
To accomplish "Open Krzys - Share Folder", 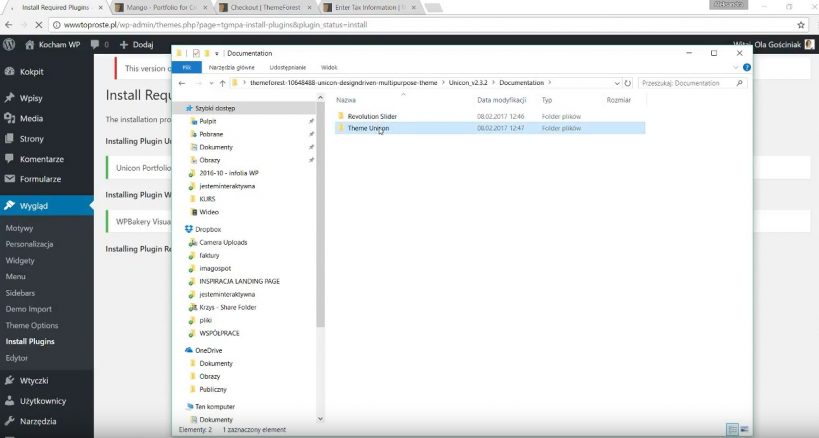I will click(227, 307).
